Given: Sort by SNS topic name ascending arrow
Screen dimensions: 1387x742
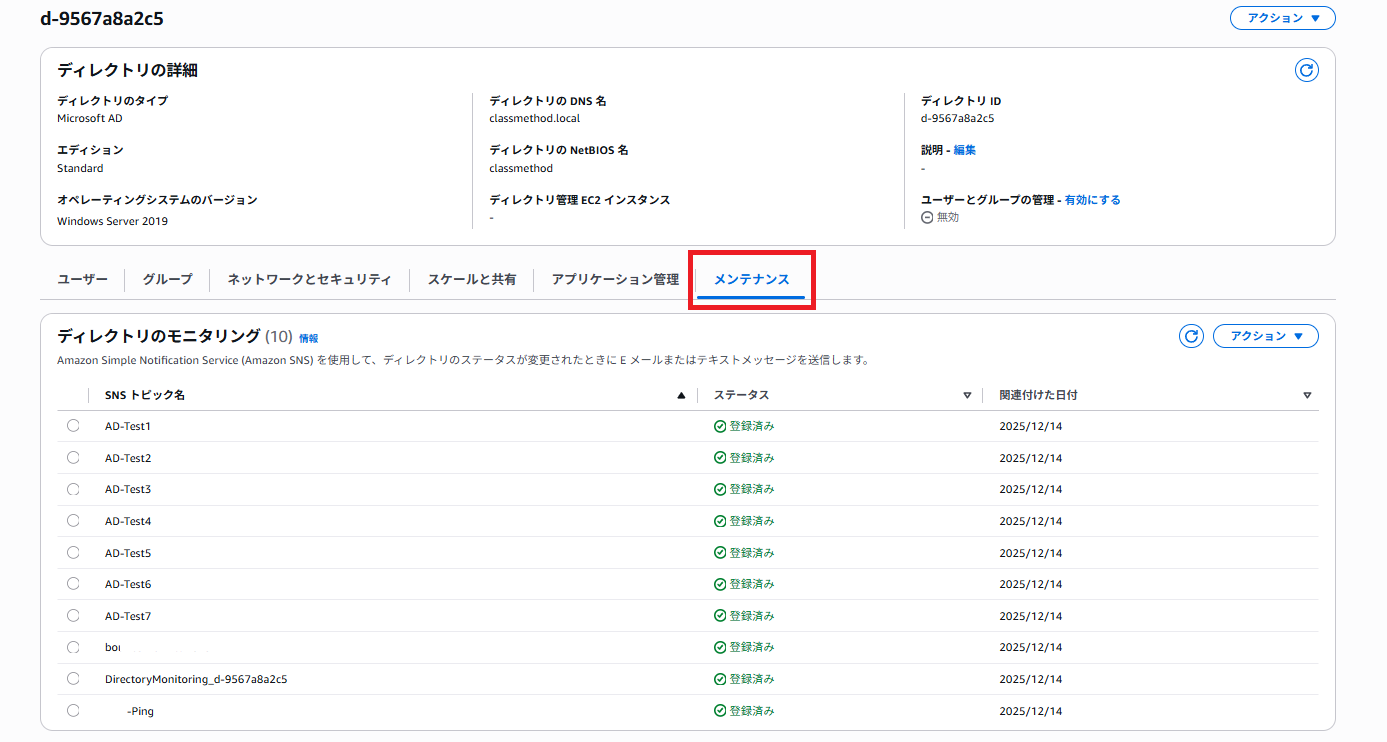Looking at the screenshot, I should (x=681, y=396).
